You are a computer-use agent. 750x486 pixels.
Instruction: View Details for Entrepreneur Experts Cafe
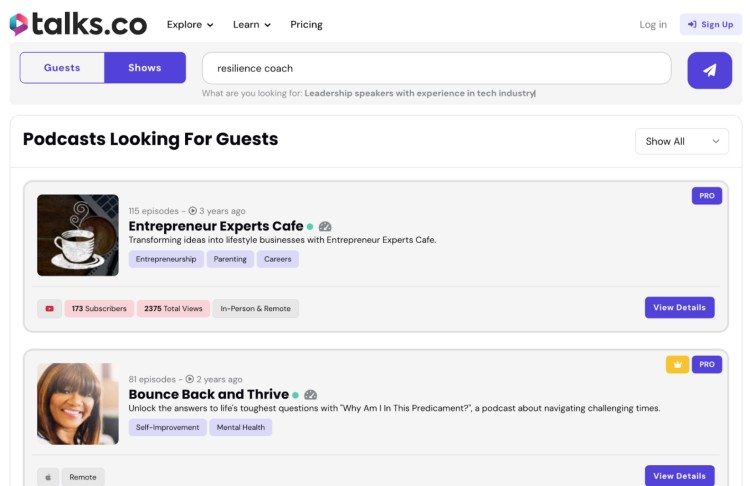click(x=679, y=308)
